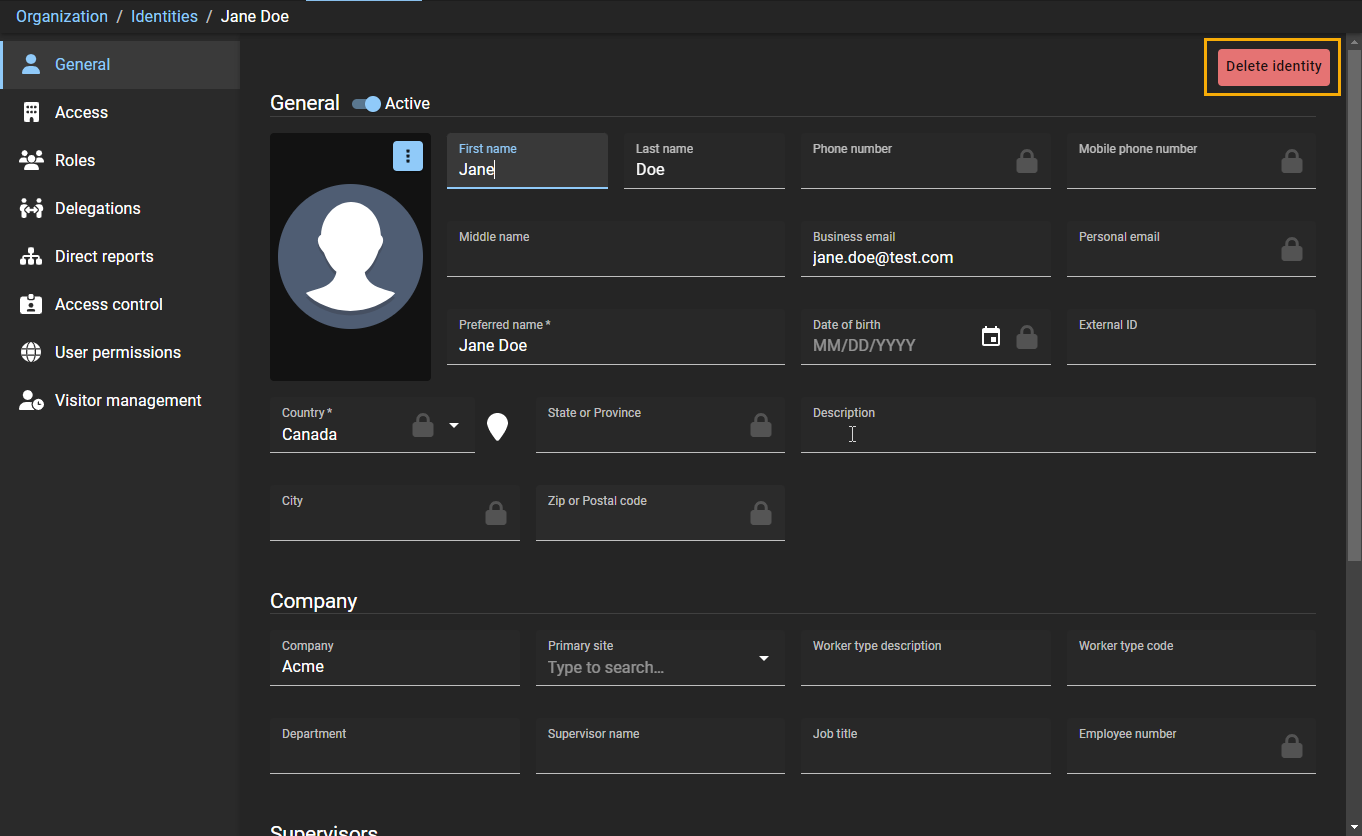
Task: Click the Delete identity button
Action: tap(1273, 67)
